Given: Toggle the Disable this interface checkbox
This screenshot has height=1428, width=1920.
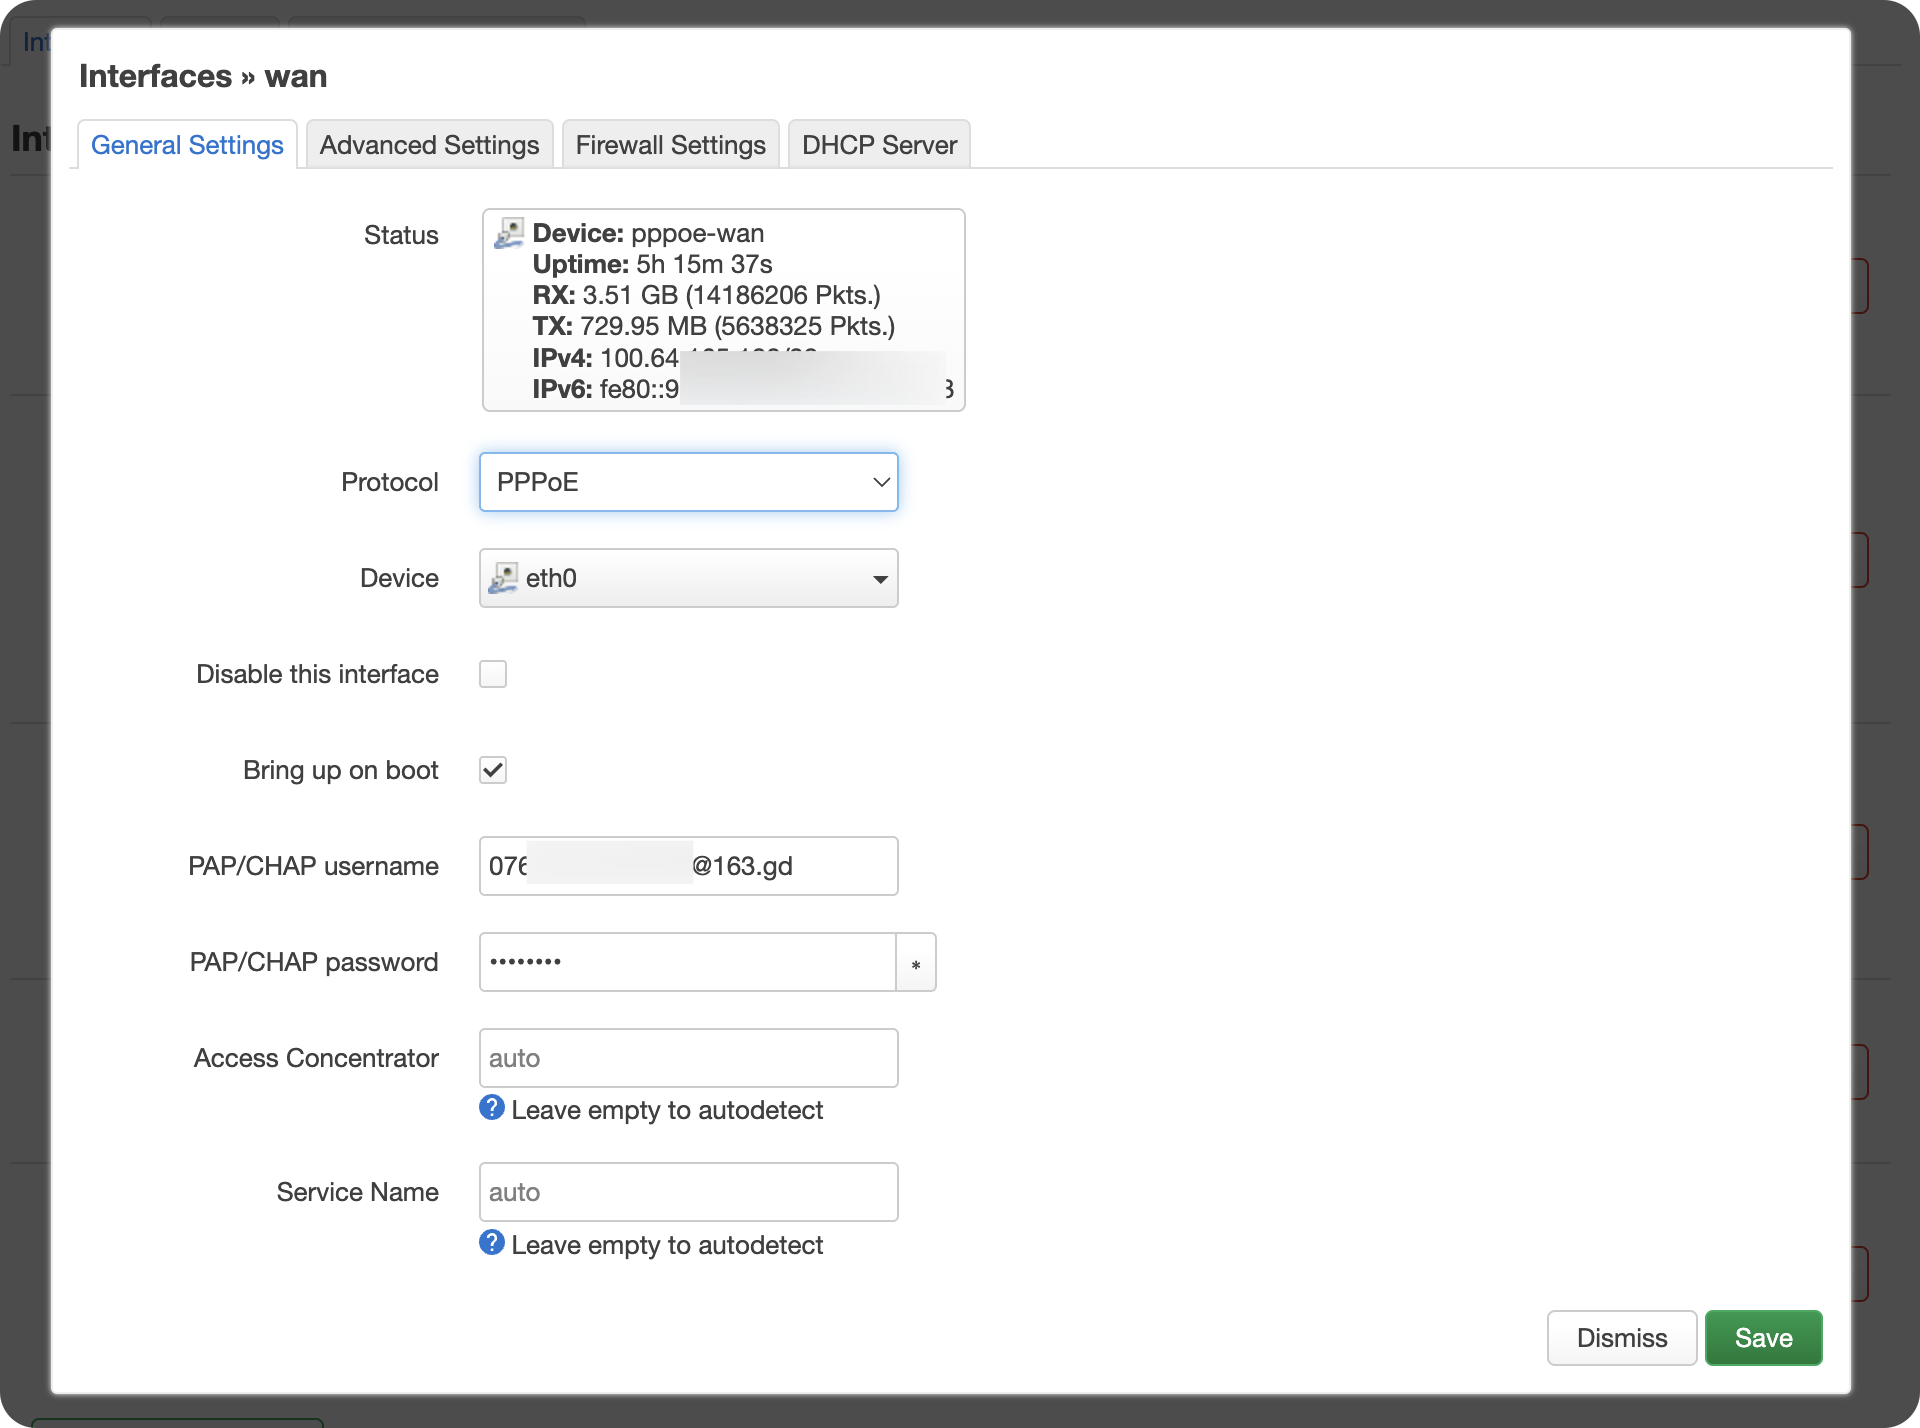Looking at the screenshot, I should point(493,674).
